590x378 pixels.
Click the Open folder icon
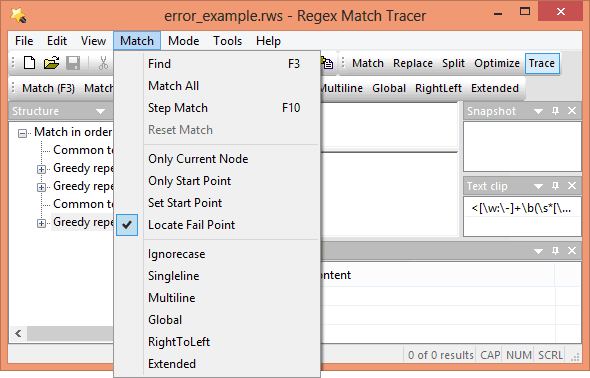[x=52, y=63]
